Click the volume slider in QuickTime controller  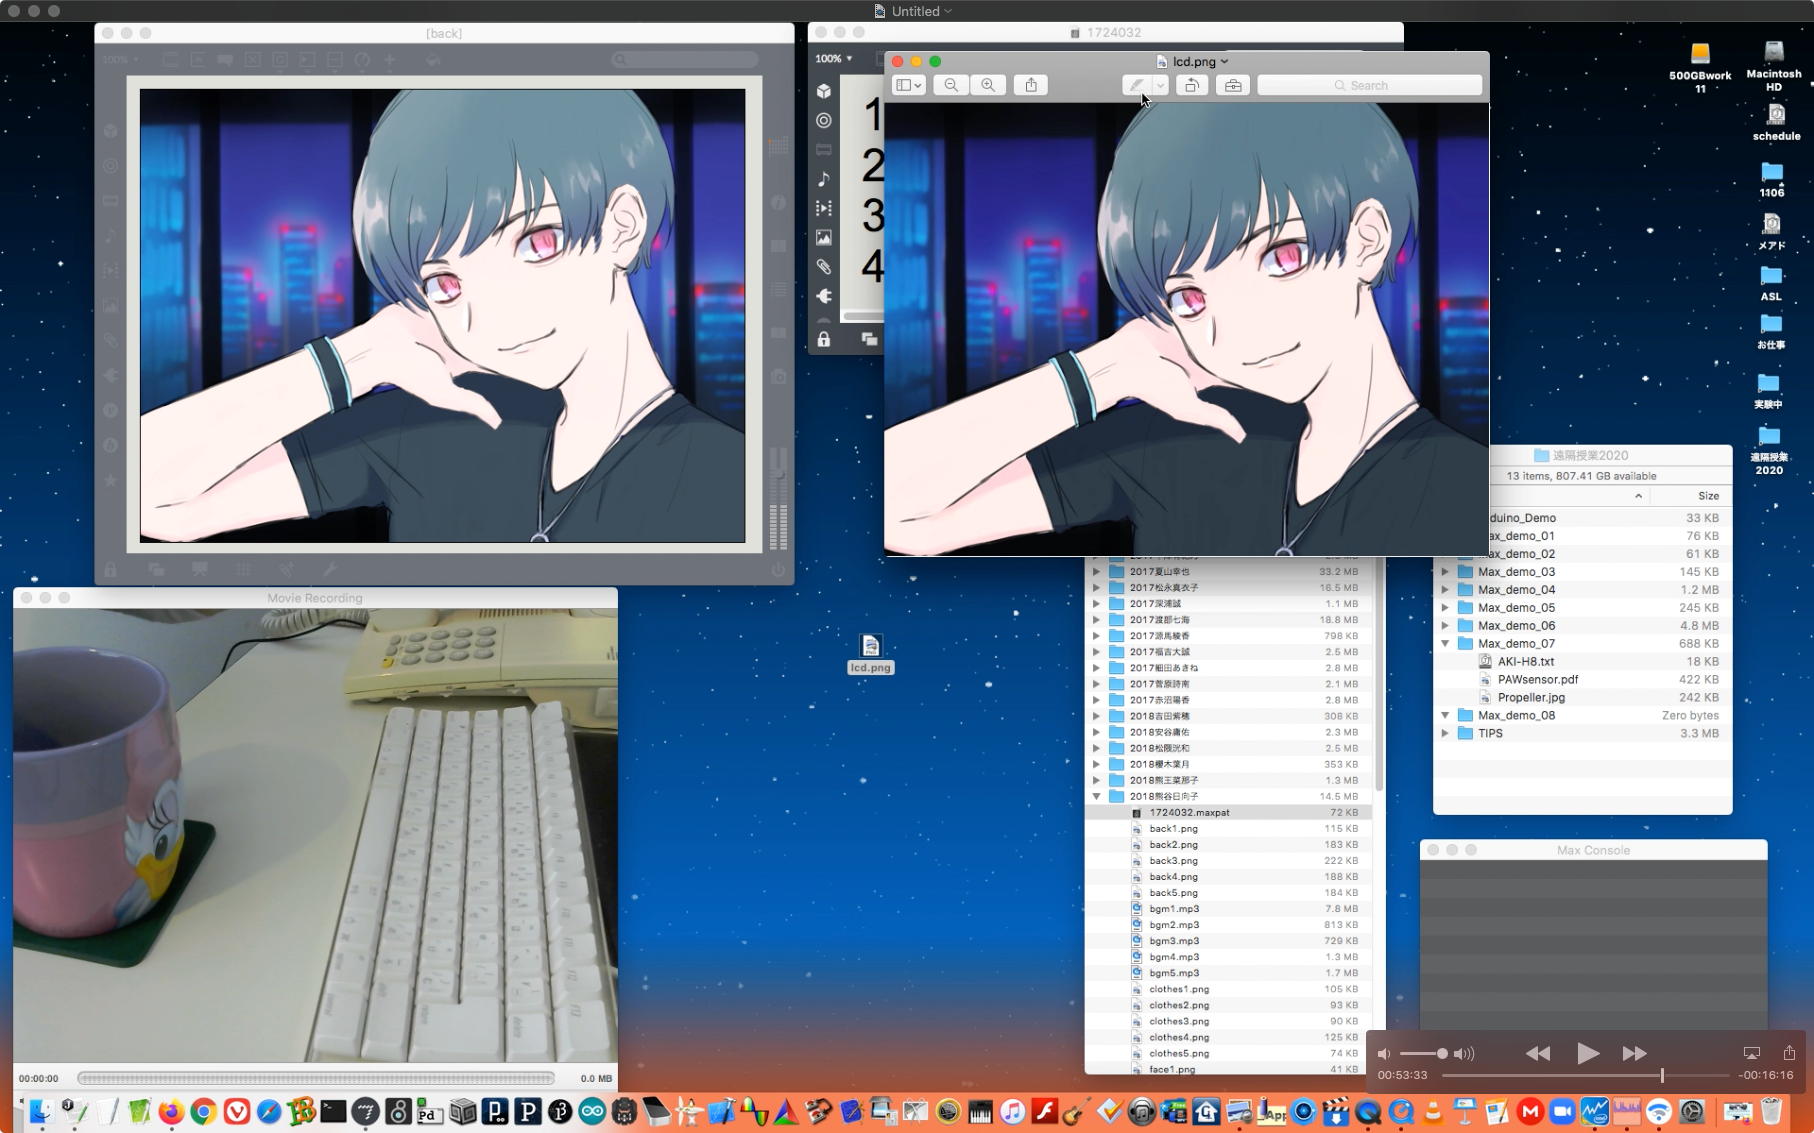click(x=1424, y=1054)
